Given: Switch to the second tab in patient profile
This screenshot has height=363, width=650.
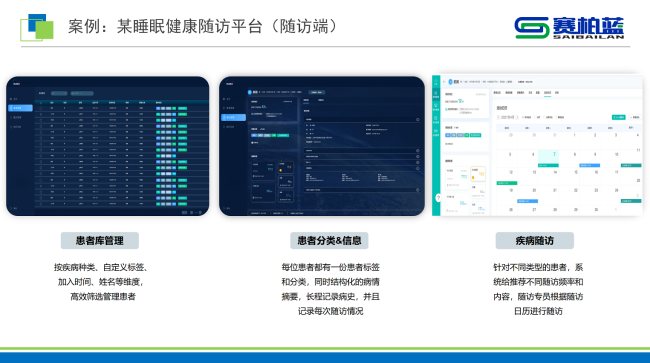Looking at the screenshot, I should pyautogui.click(x=321, y=100).
